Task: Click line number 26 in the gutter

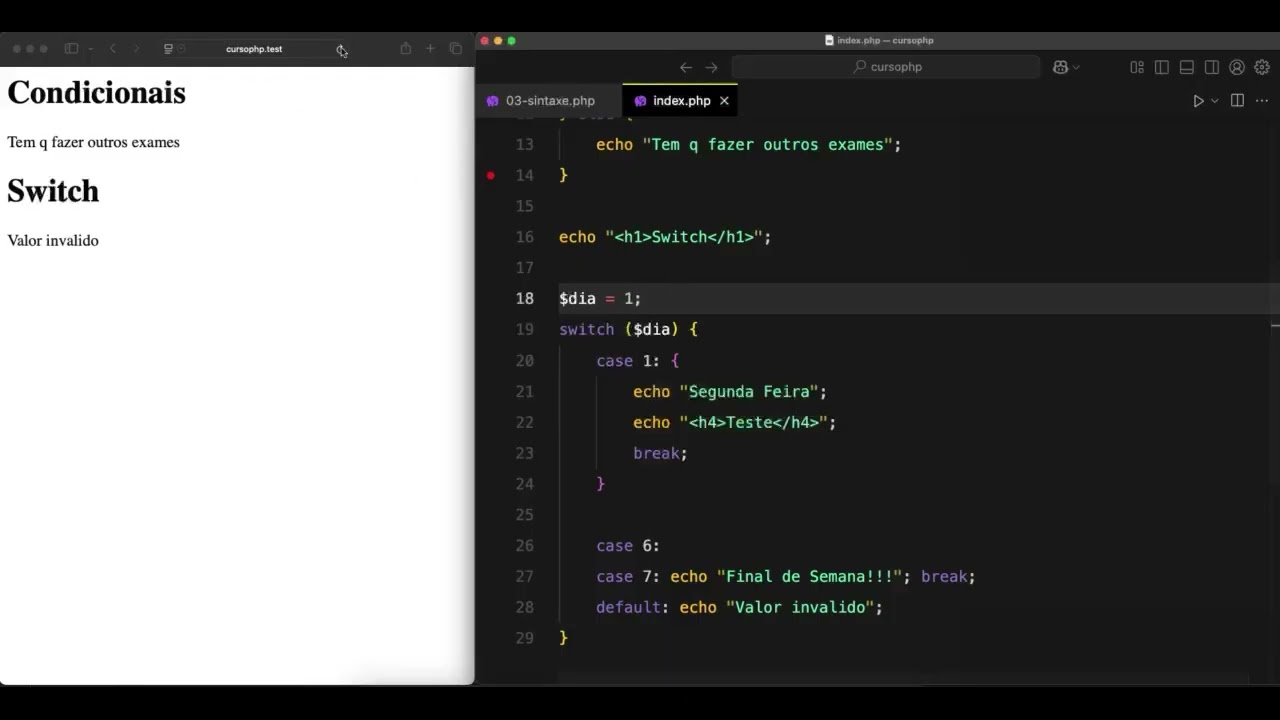Action: tap(525, 545)
